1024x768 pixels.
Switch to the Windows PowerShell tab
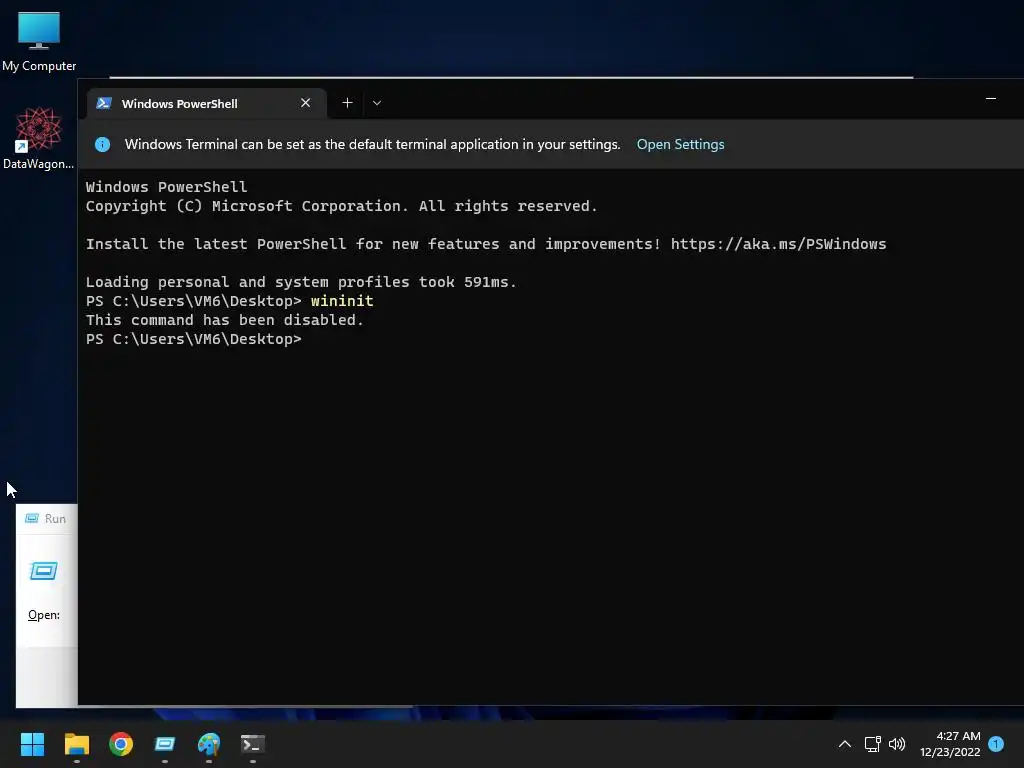(x=206, y=103)
